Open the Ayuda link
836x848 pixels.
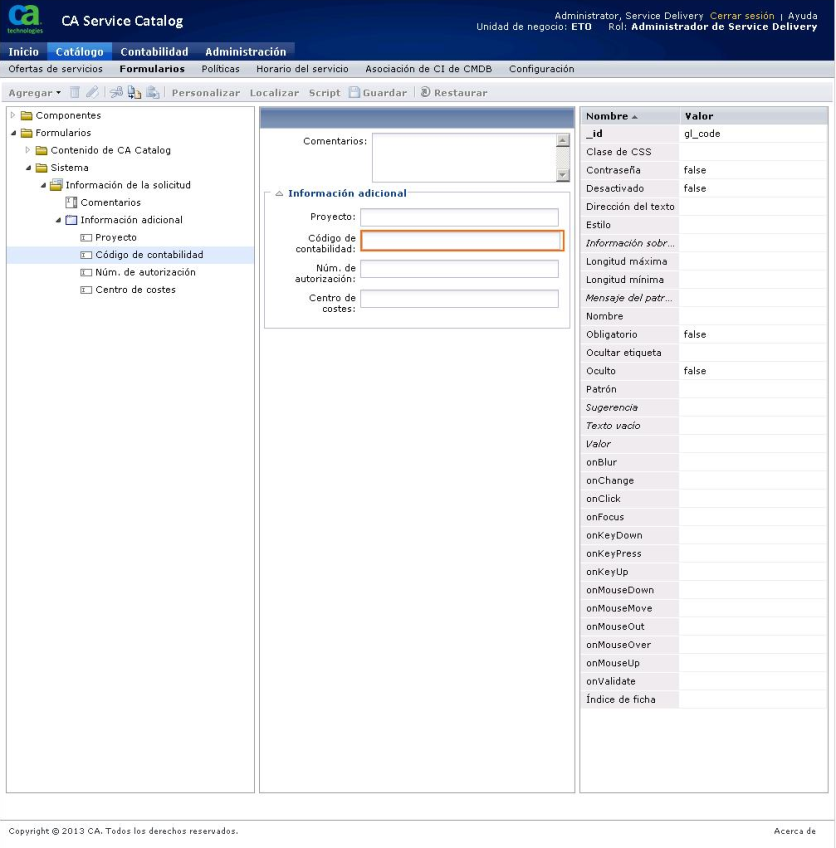pos(802,16)
